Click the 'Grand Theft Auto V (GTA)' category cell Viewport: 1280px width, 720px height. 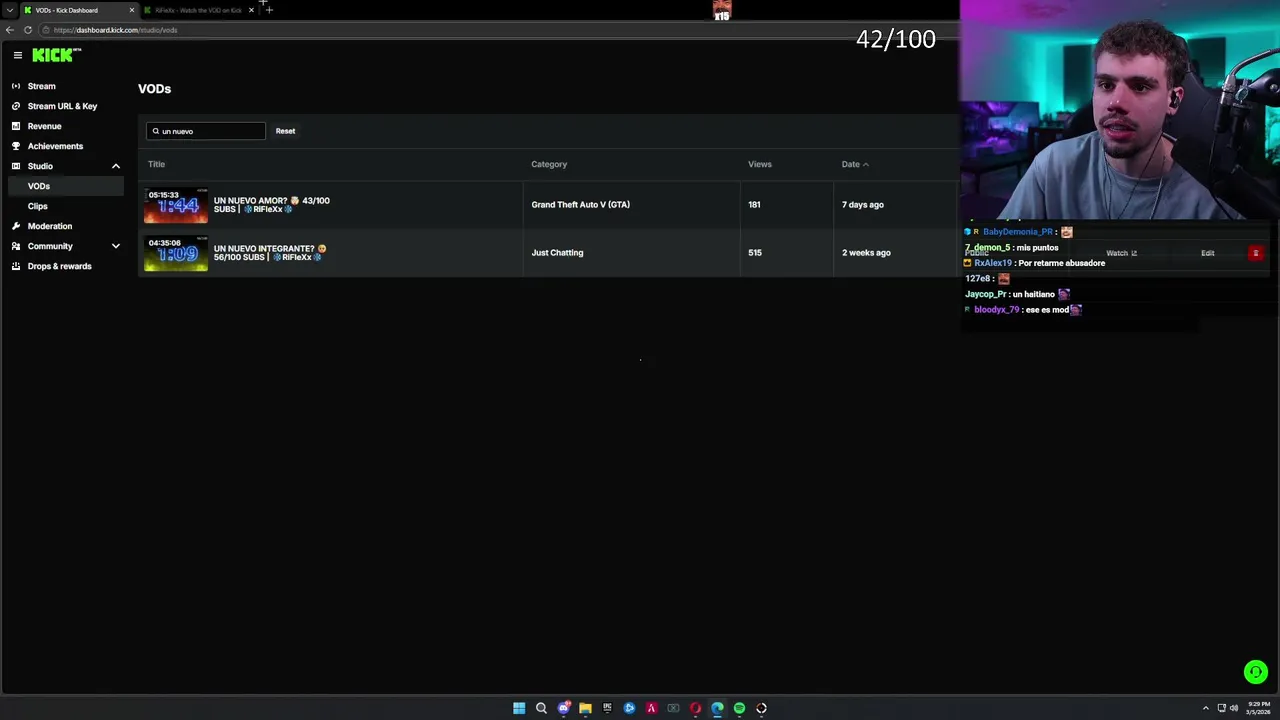coord(580,205)
